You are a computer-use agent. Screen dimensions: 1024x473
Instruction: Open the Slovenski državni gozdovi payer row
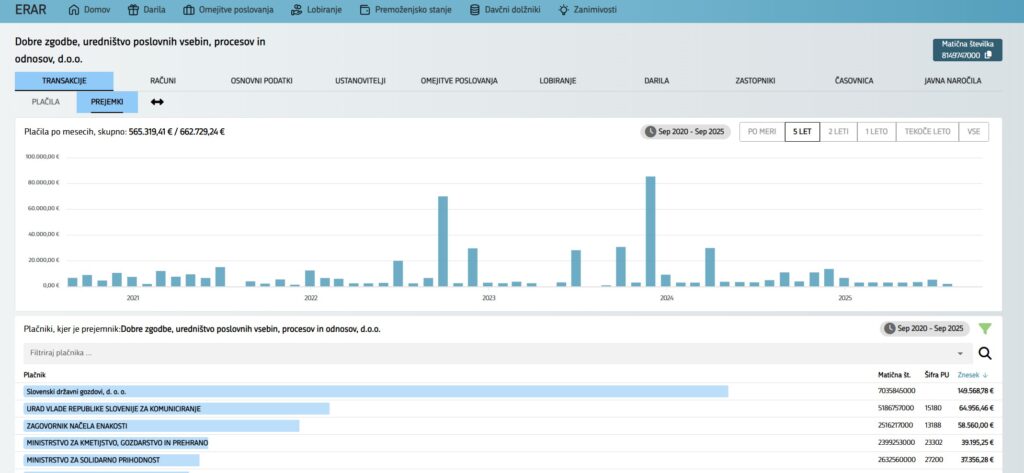[x=76, y=391]
